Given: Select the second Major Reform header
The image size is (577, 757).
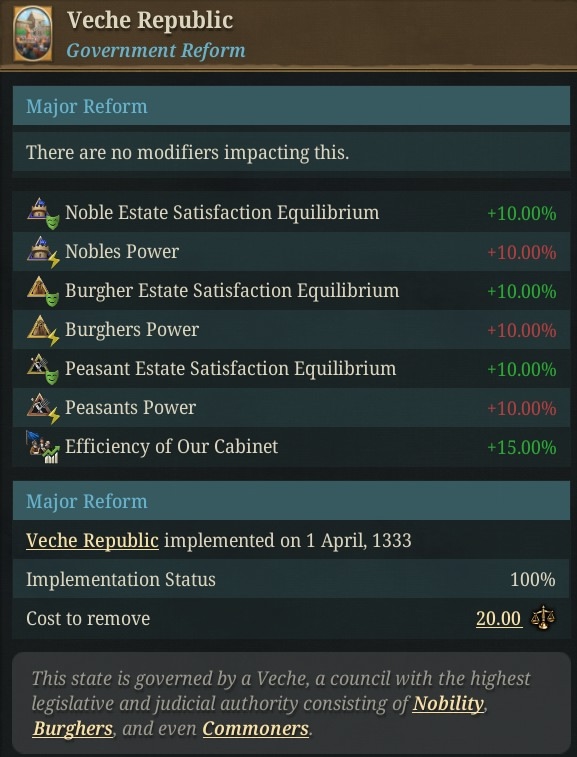Looking at the screenshot, I should [291, 501].
